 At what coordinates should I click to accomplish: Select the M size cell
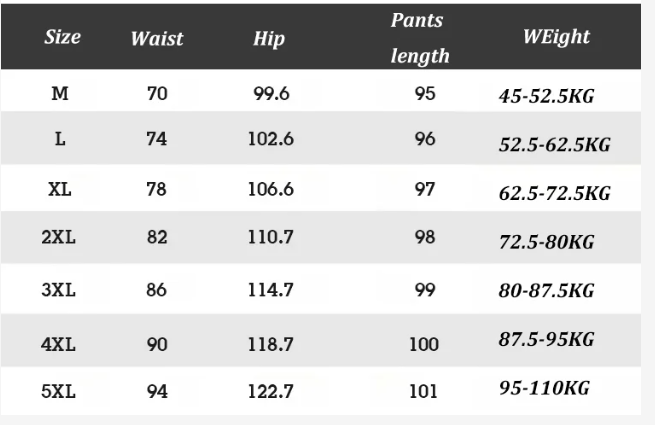pyautogui.click(x=60, y=93)
